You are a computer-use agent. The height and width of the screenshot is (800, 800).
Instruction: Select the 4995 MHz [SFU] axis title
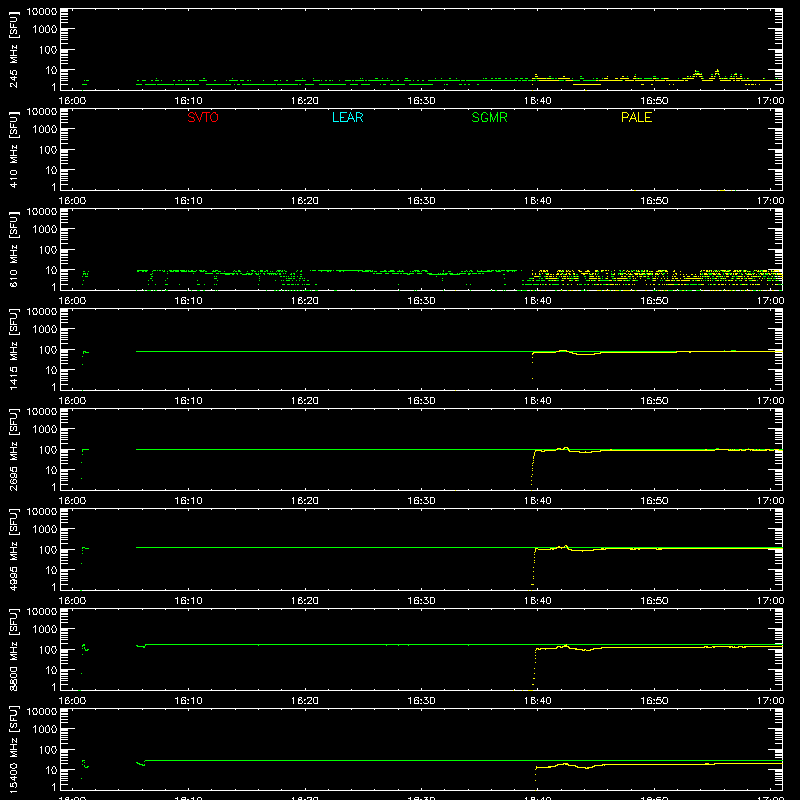click(x=14, y=549)
